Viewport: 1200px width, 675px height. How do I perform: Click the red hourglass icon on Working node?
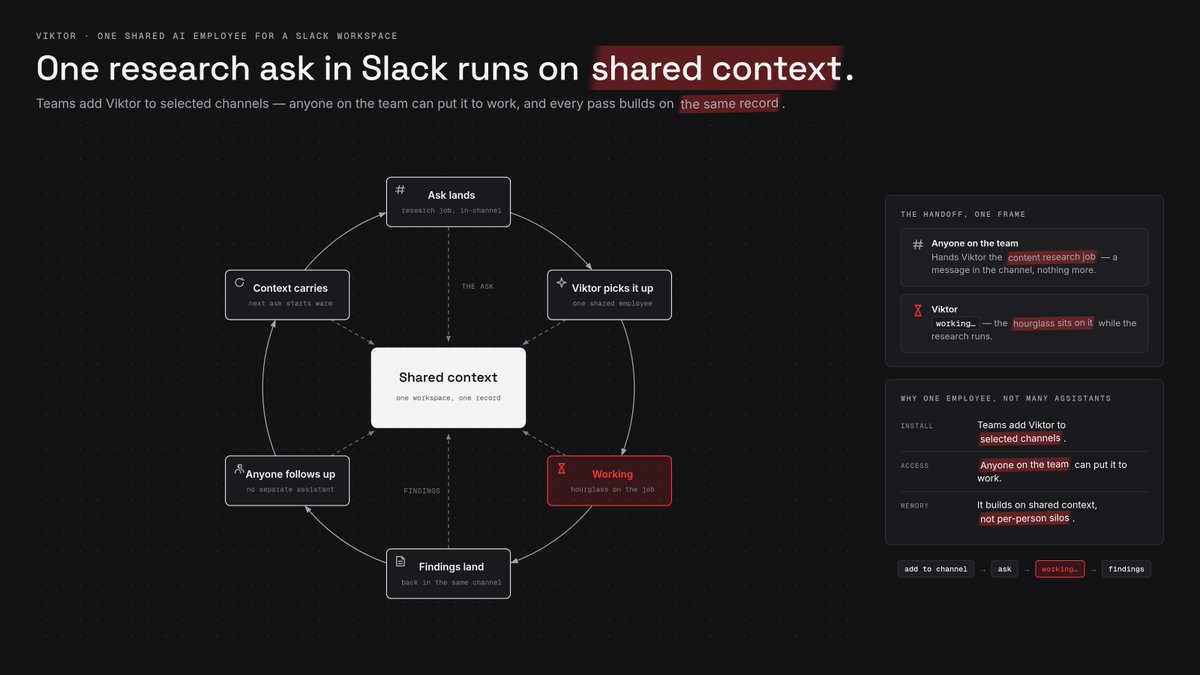point(561,468)
